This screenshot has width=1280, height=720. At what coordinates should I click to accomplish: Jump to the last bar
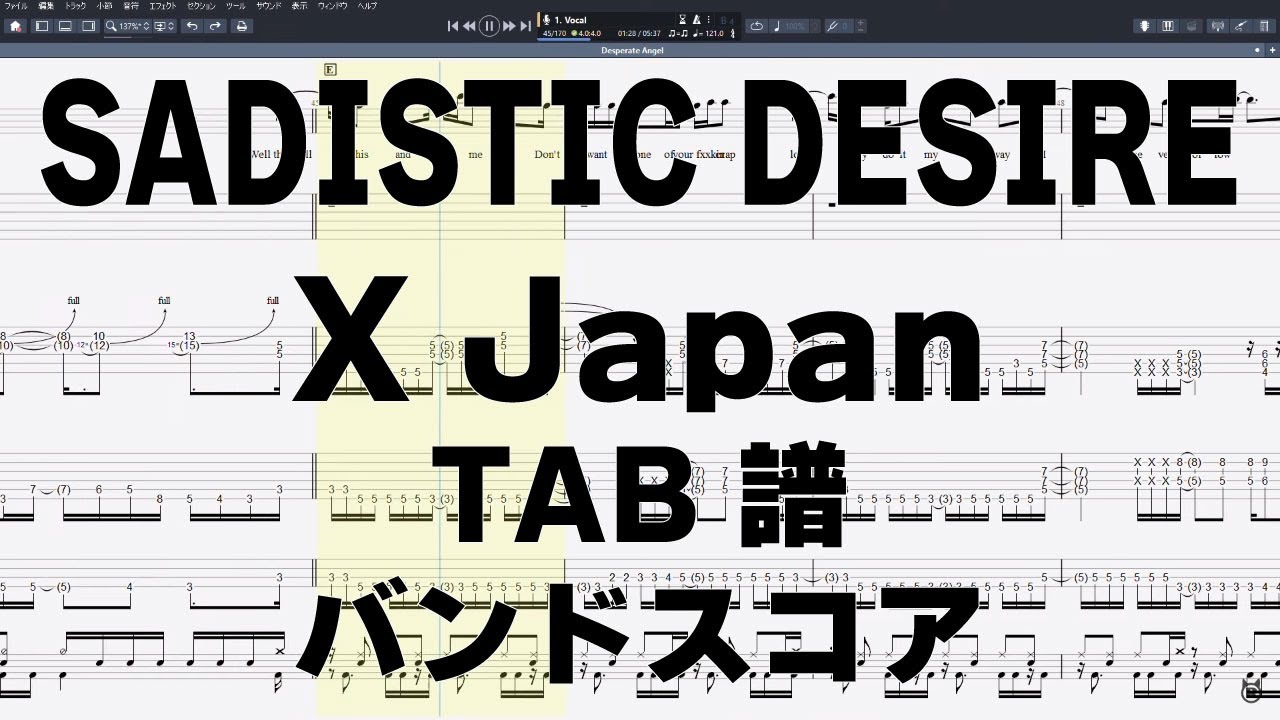[525, 26]
